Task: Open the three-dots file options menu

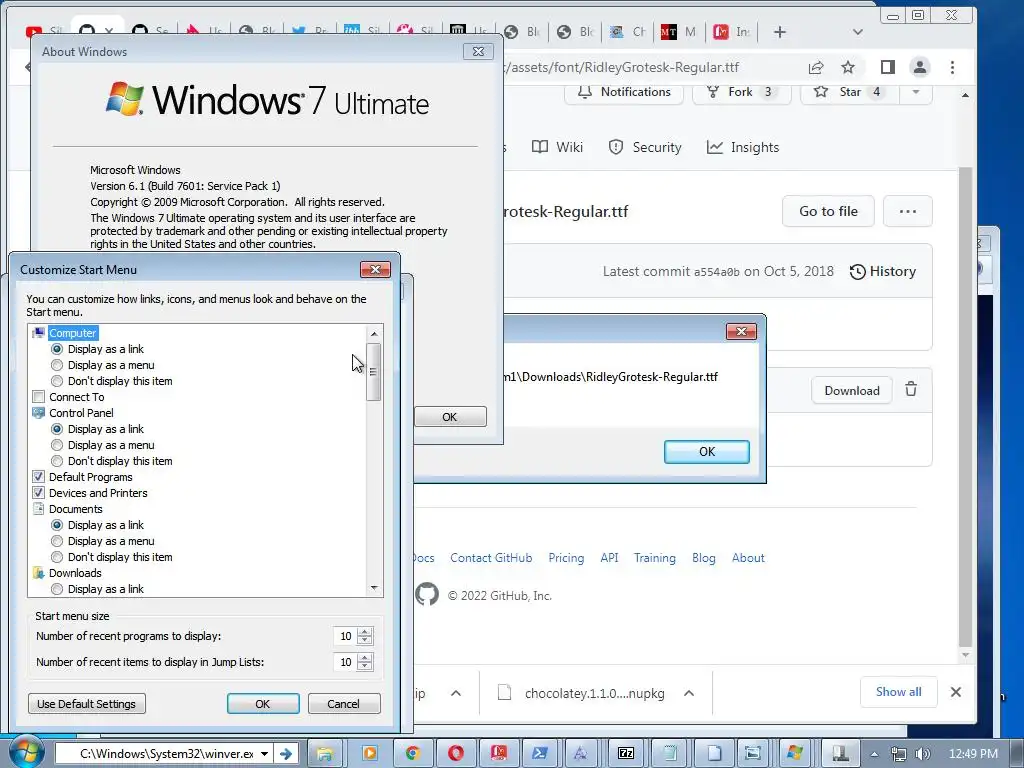Action: 907,211
